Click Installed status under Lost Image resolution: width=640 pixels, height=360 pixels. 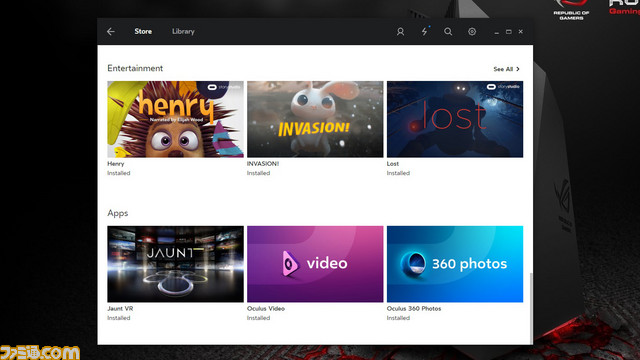coord(398,173)
